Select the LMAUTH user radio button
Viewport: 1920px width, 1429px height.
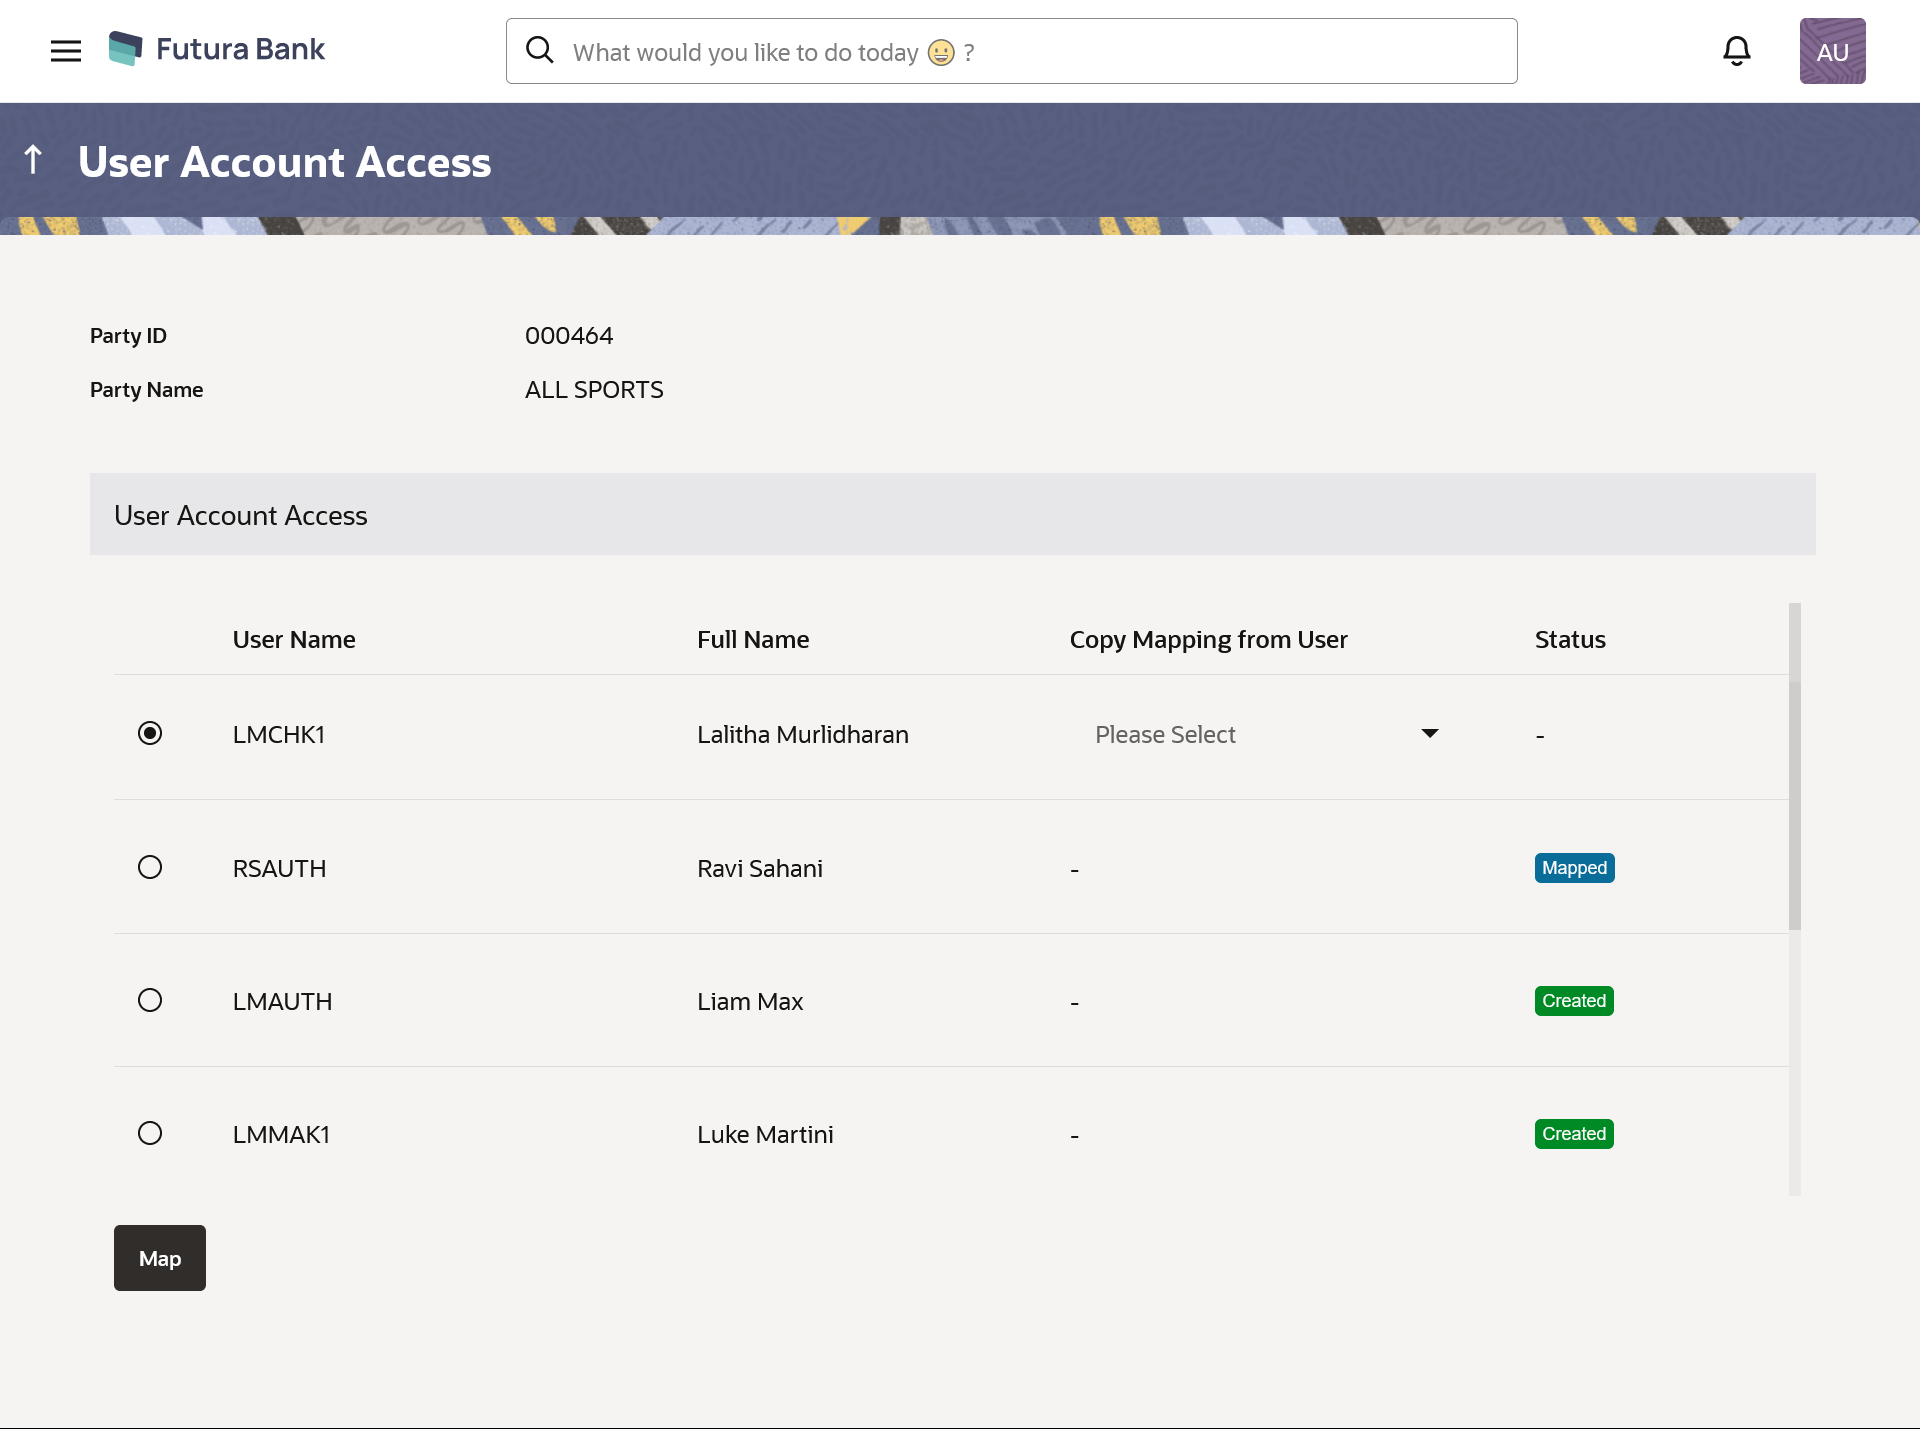tap(150, 1001)
